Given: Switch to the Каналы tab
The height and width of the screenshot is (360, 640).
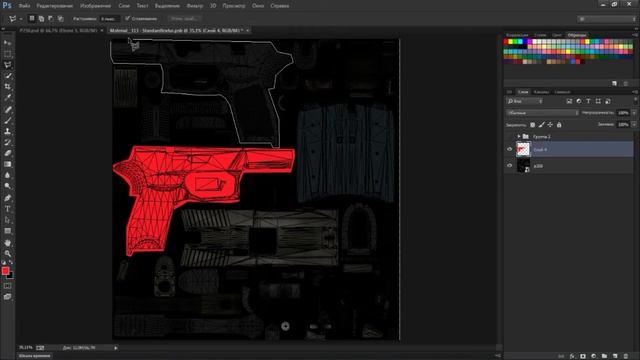Looking at the screenshot, I should tap(541, 92).
